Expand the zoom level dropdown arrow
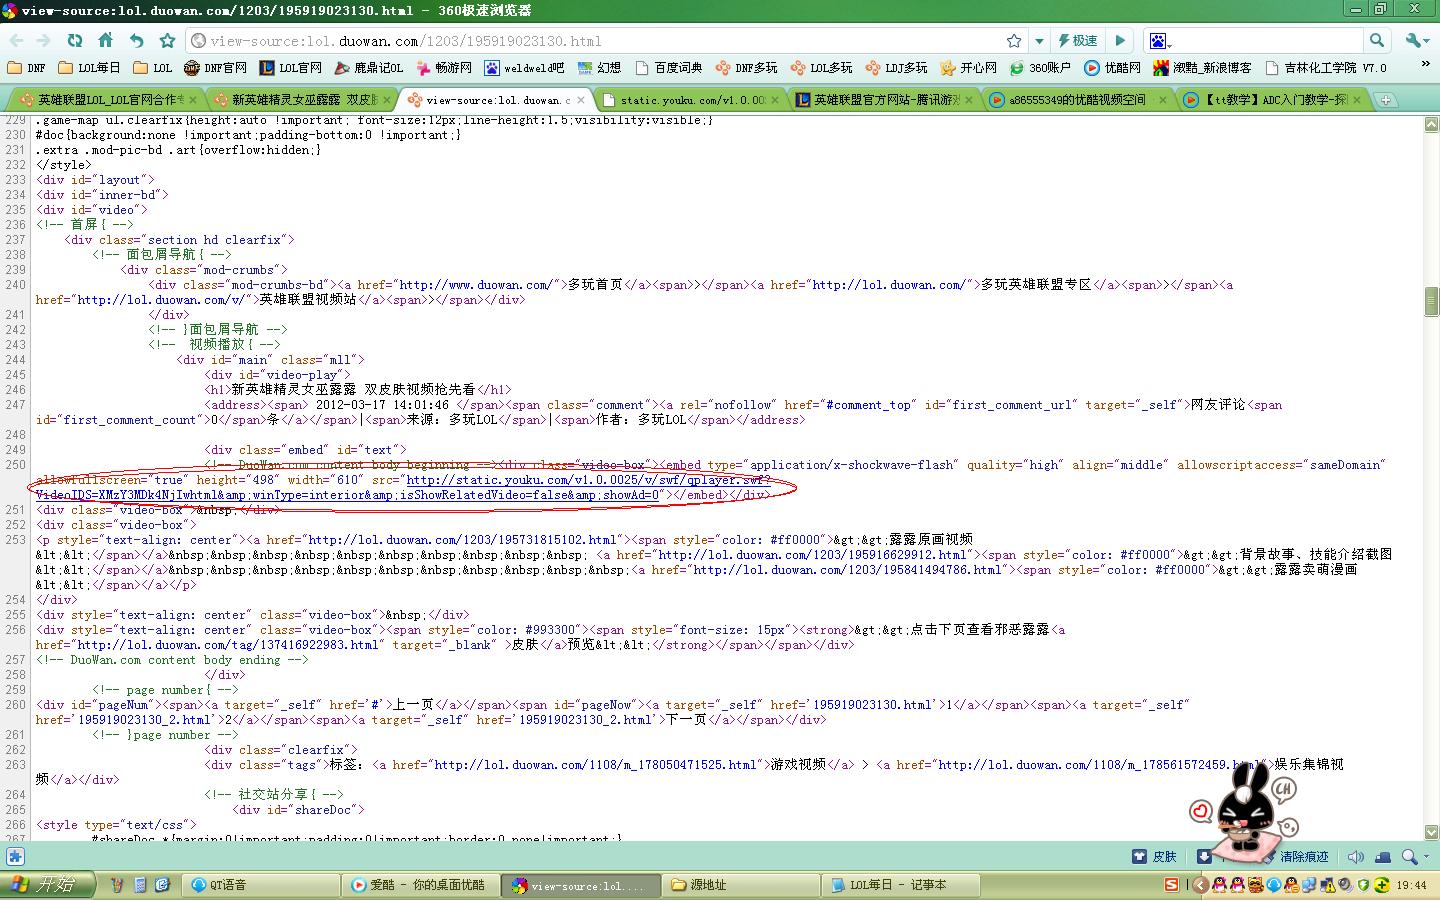Viewport: 1440px width, 900px height. pyautogui.click(x=1424, y=857)
